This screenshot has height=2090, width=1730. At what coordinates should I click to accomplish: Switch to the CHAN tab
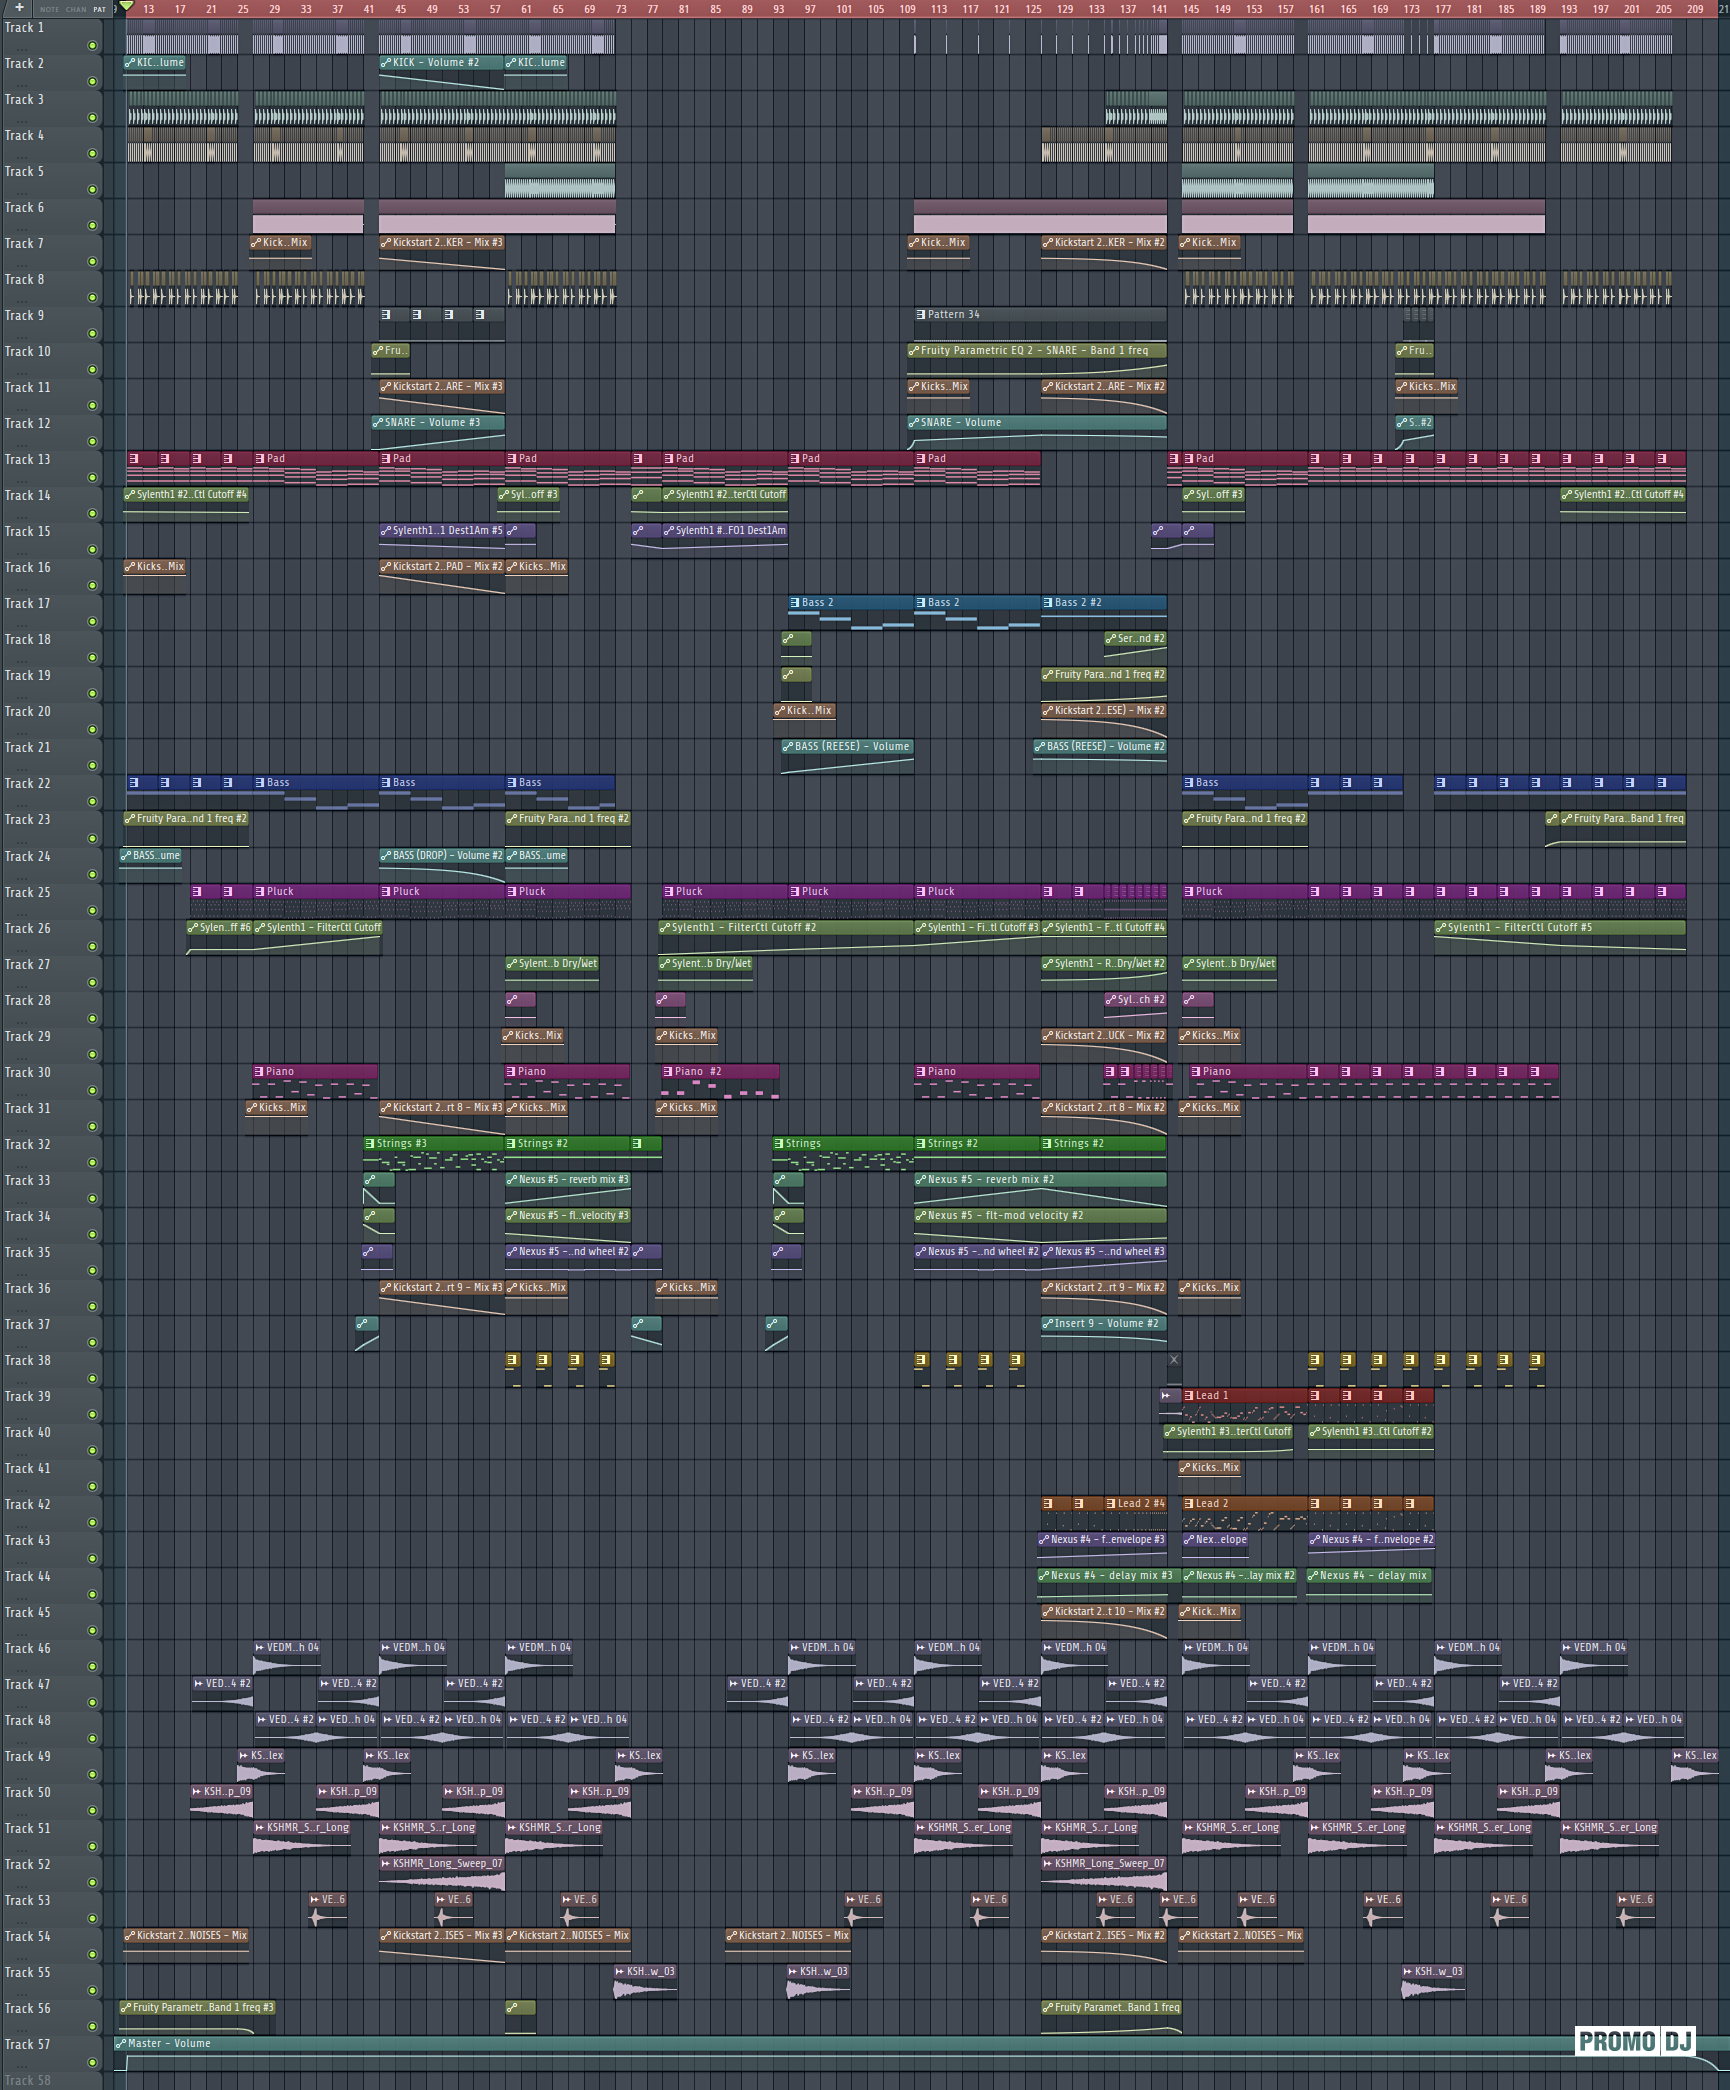coord(76,9)
